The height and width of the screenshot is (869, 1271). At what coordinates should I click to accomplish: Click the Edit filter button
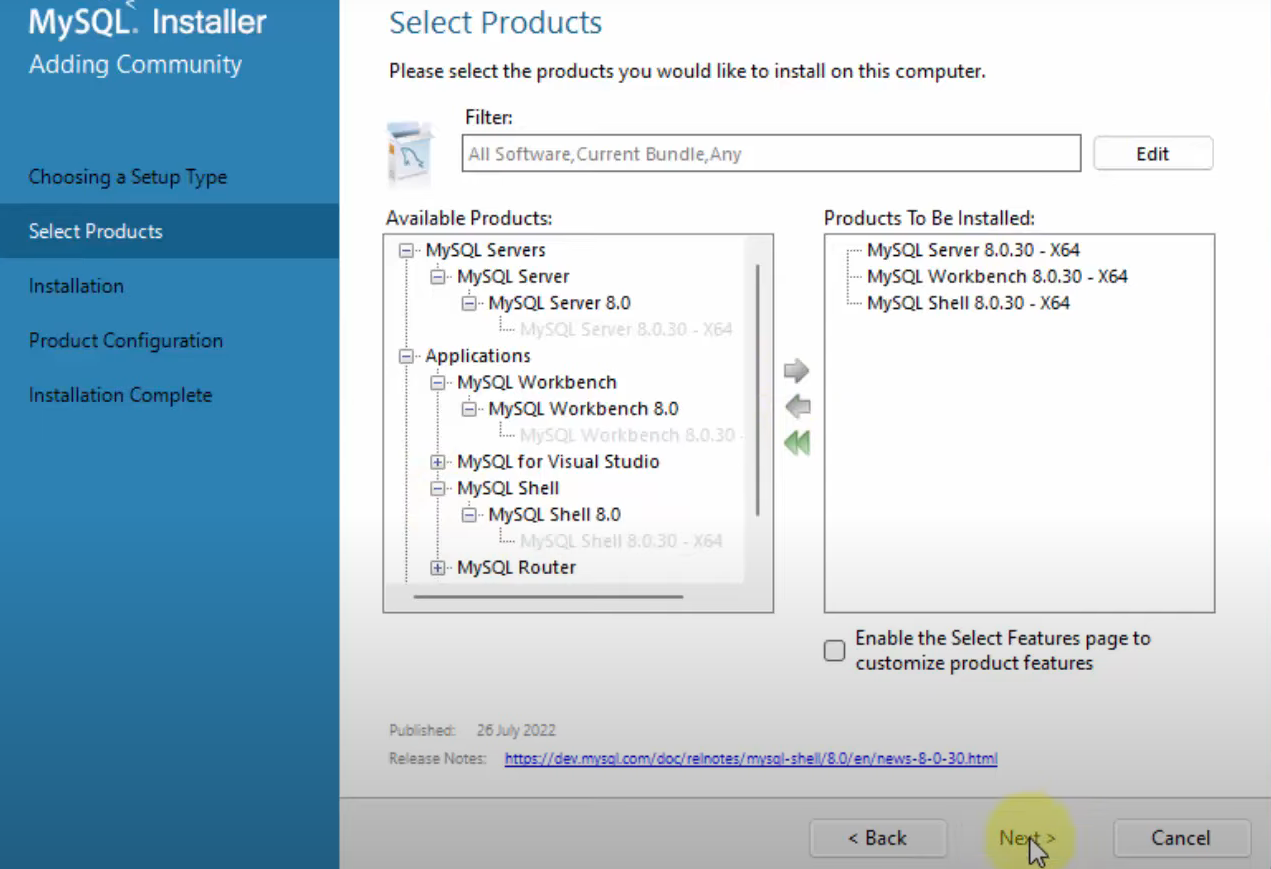click(x=1152, y=154)
